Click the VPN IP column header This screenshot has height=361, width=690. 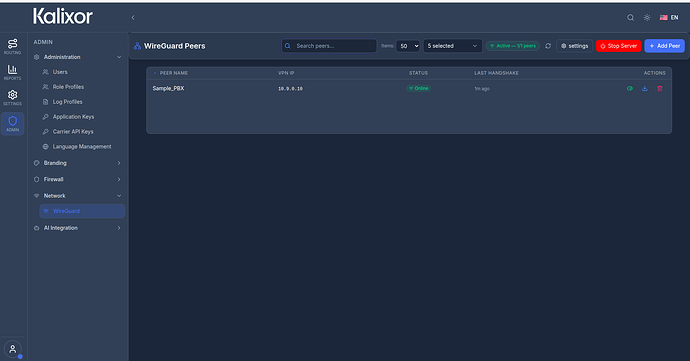coord(286,73)
